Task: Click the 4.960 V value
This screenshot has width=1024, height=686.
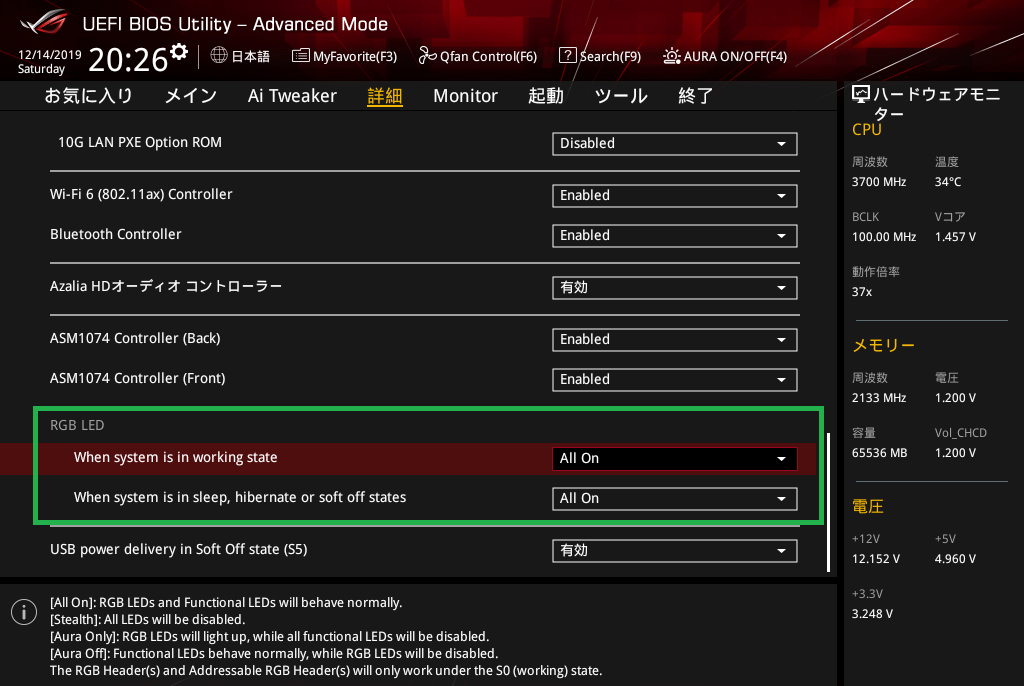Action: 955,559
